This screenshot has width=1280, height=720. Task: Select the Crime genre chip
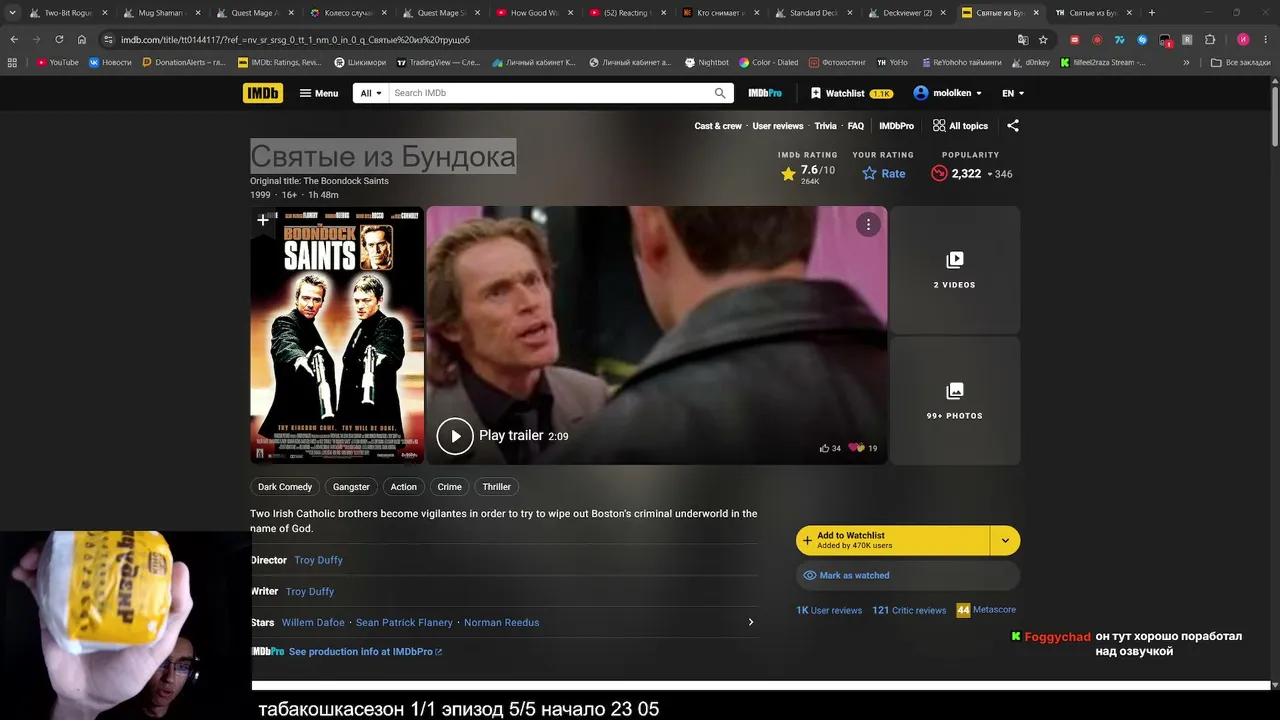(x=450, y=487)
